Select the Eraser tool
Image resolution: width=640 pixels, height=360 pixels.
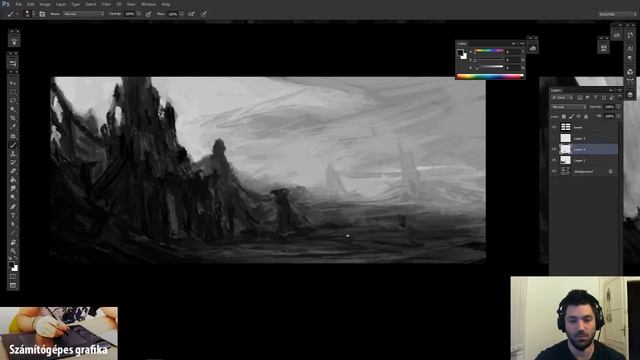[13, 171]
